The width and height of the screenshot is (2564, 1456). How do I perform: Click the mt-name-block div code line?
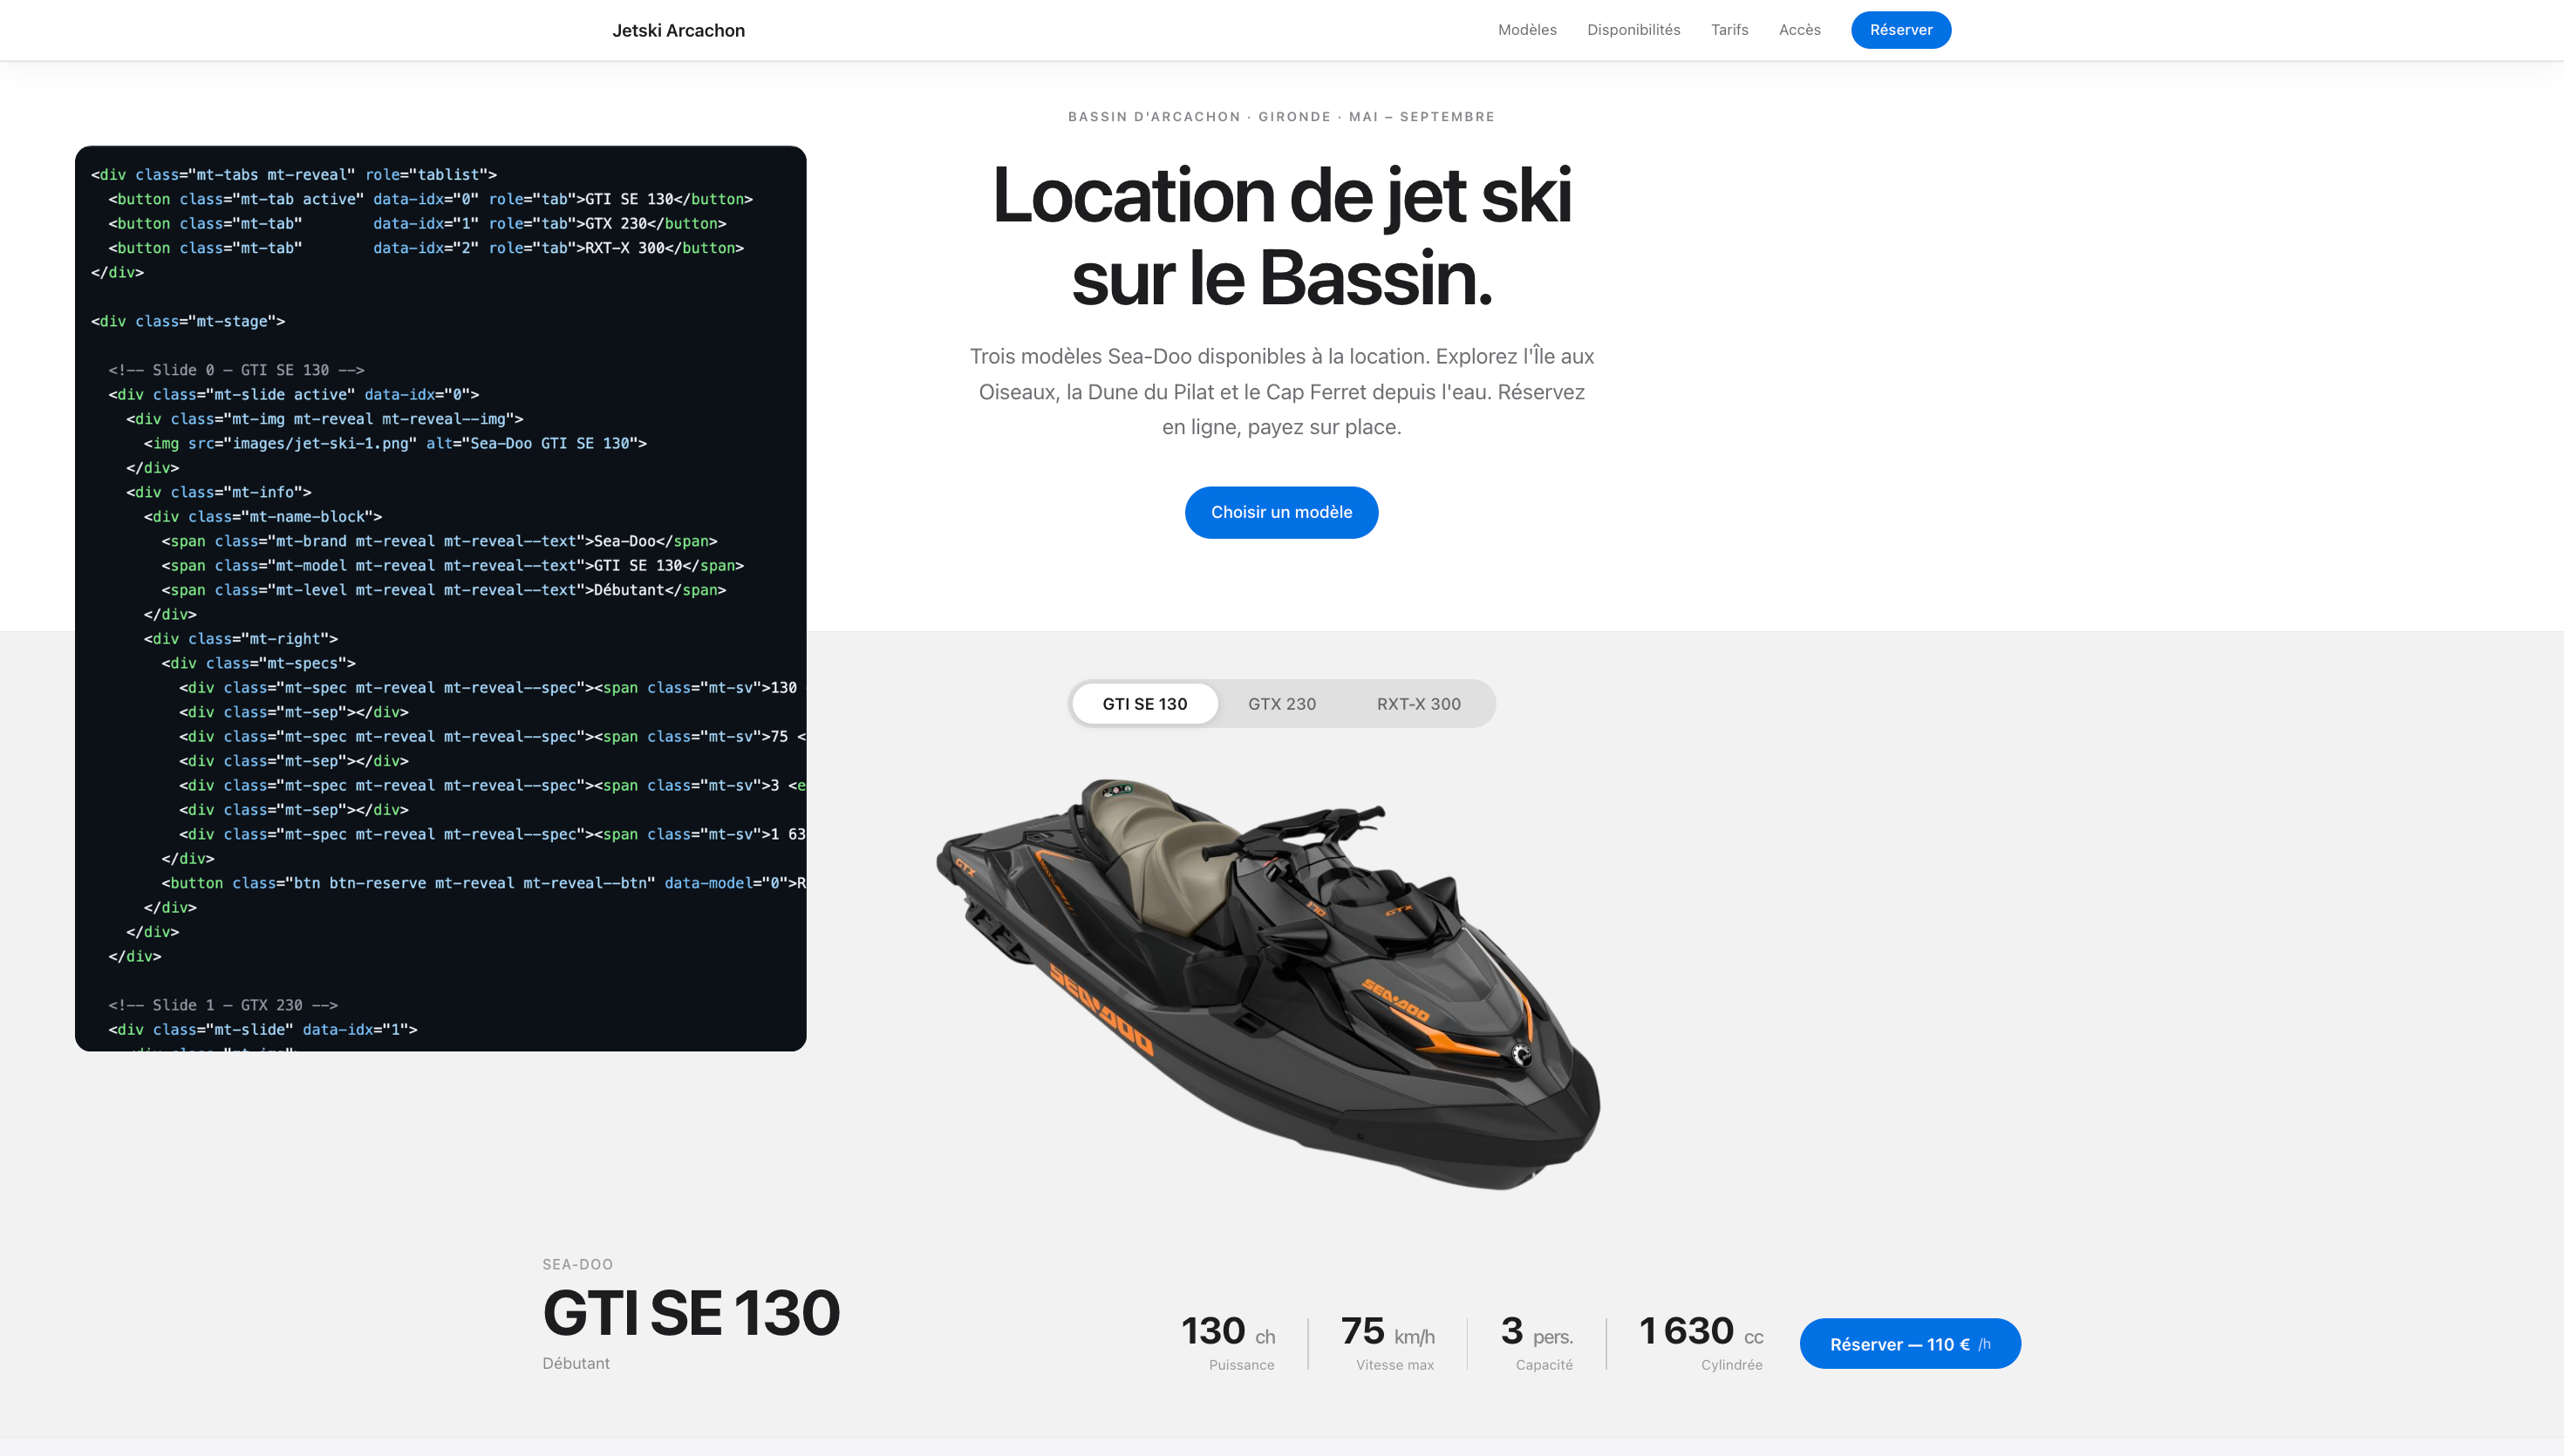[x=263, y=517]
